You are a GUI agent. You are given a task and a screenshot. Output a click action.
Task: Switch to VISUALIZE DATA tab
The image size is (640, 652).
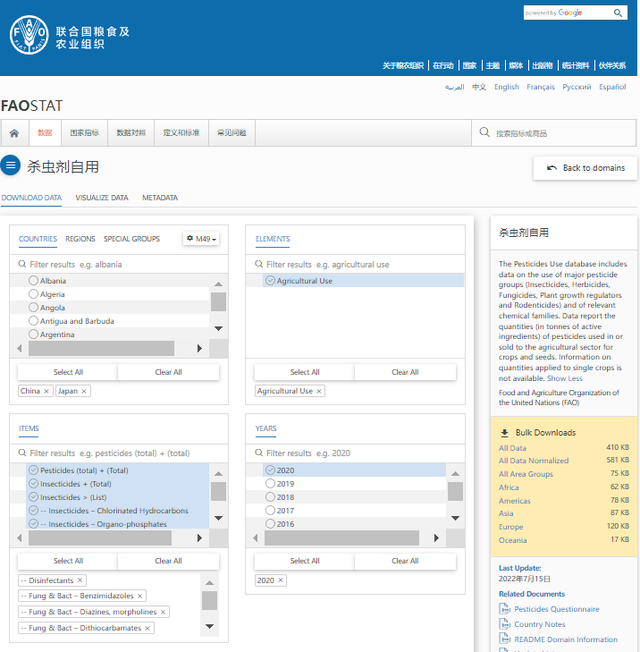coord(102,198)
